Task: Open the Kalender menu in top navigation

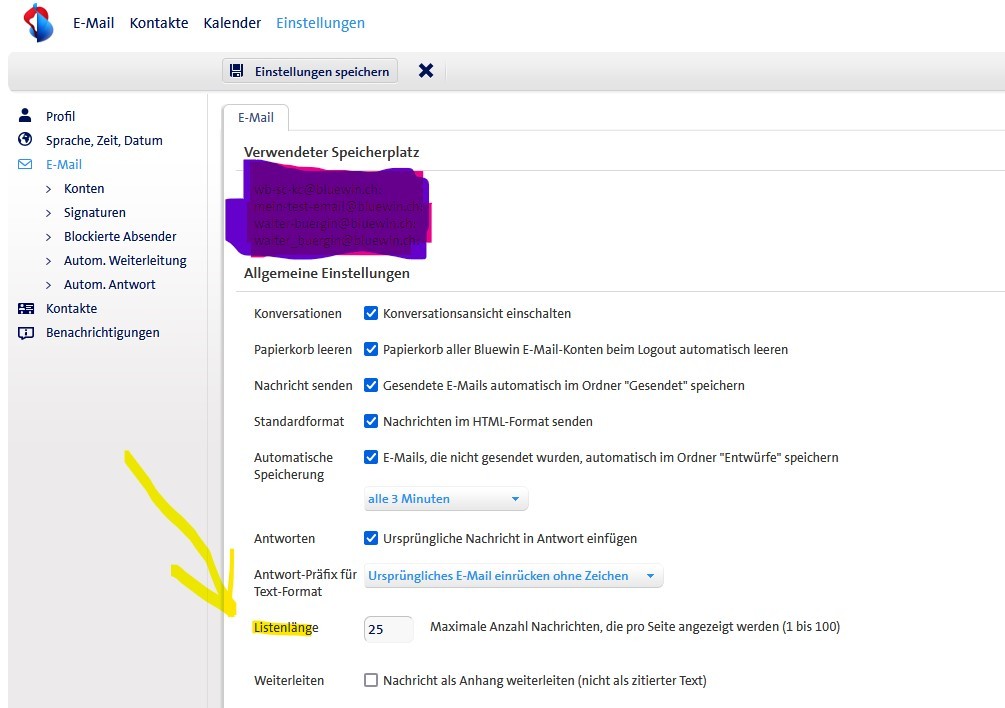Action: click(x=232, y=23)
